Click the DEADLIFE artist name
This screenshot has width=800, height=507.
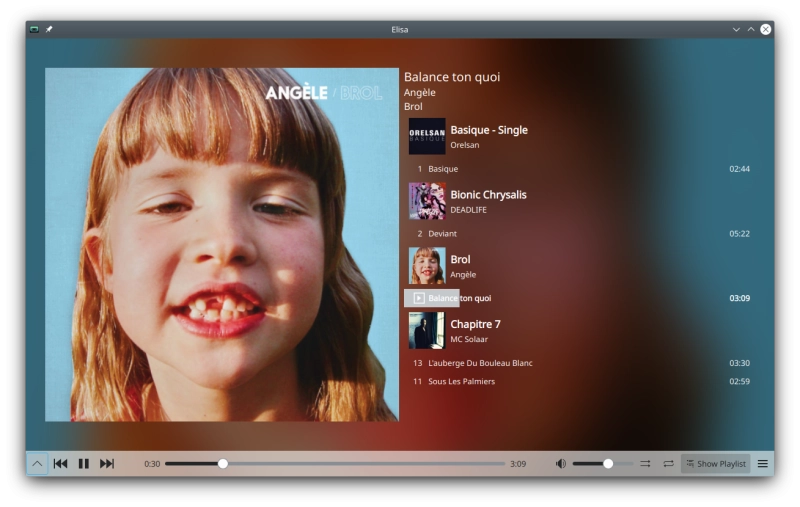pos(468,210)
